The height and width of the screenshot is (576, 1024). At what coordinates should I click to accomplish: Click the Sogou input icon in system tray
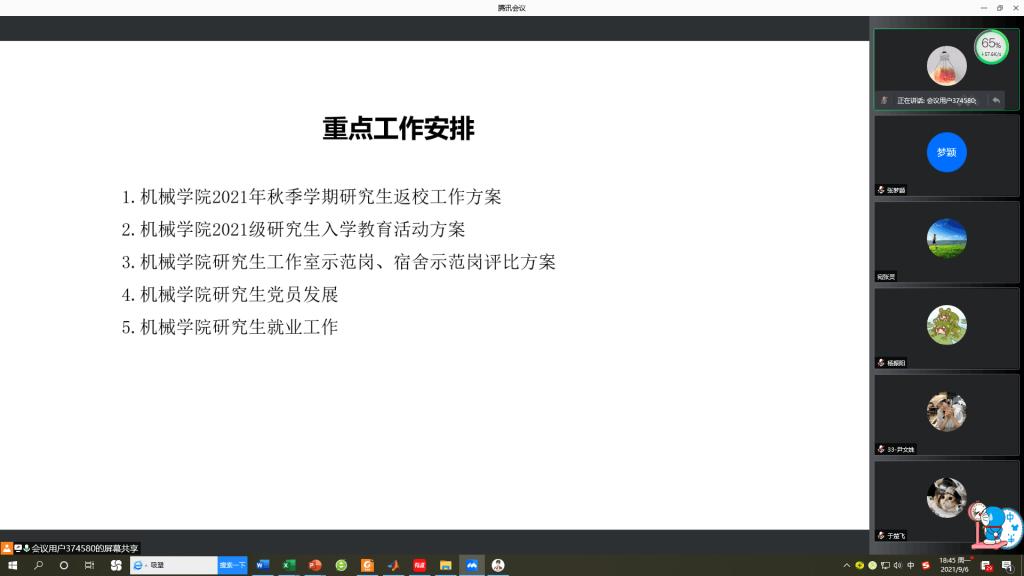point(927,566)
